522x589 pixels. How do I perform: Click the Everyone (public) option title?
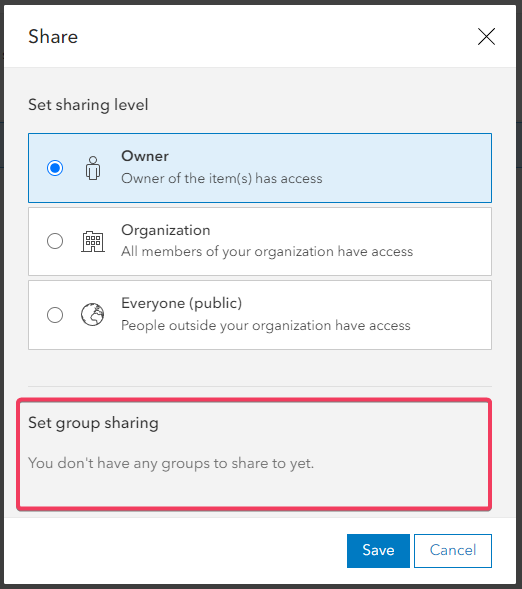[x=181, y=303]
